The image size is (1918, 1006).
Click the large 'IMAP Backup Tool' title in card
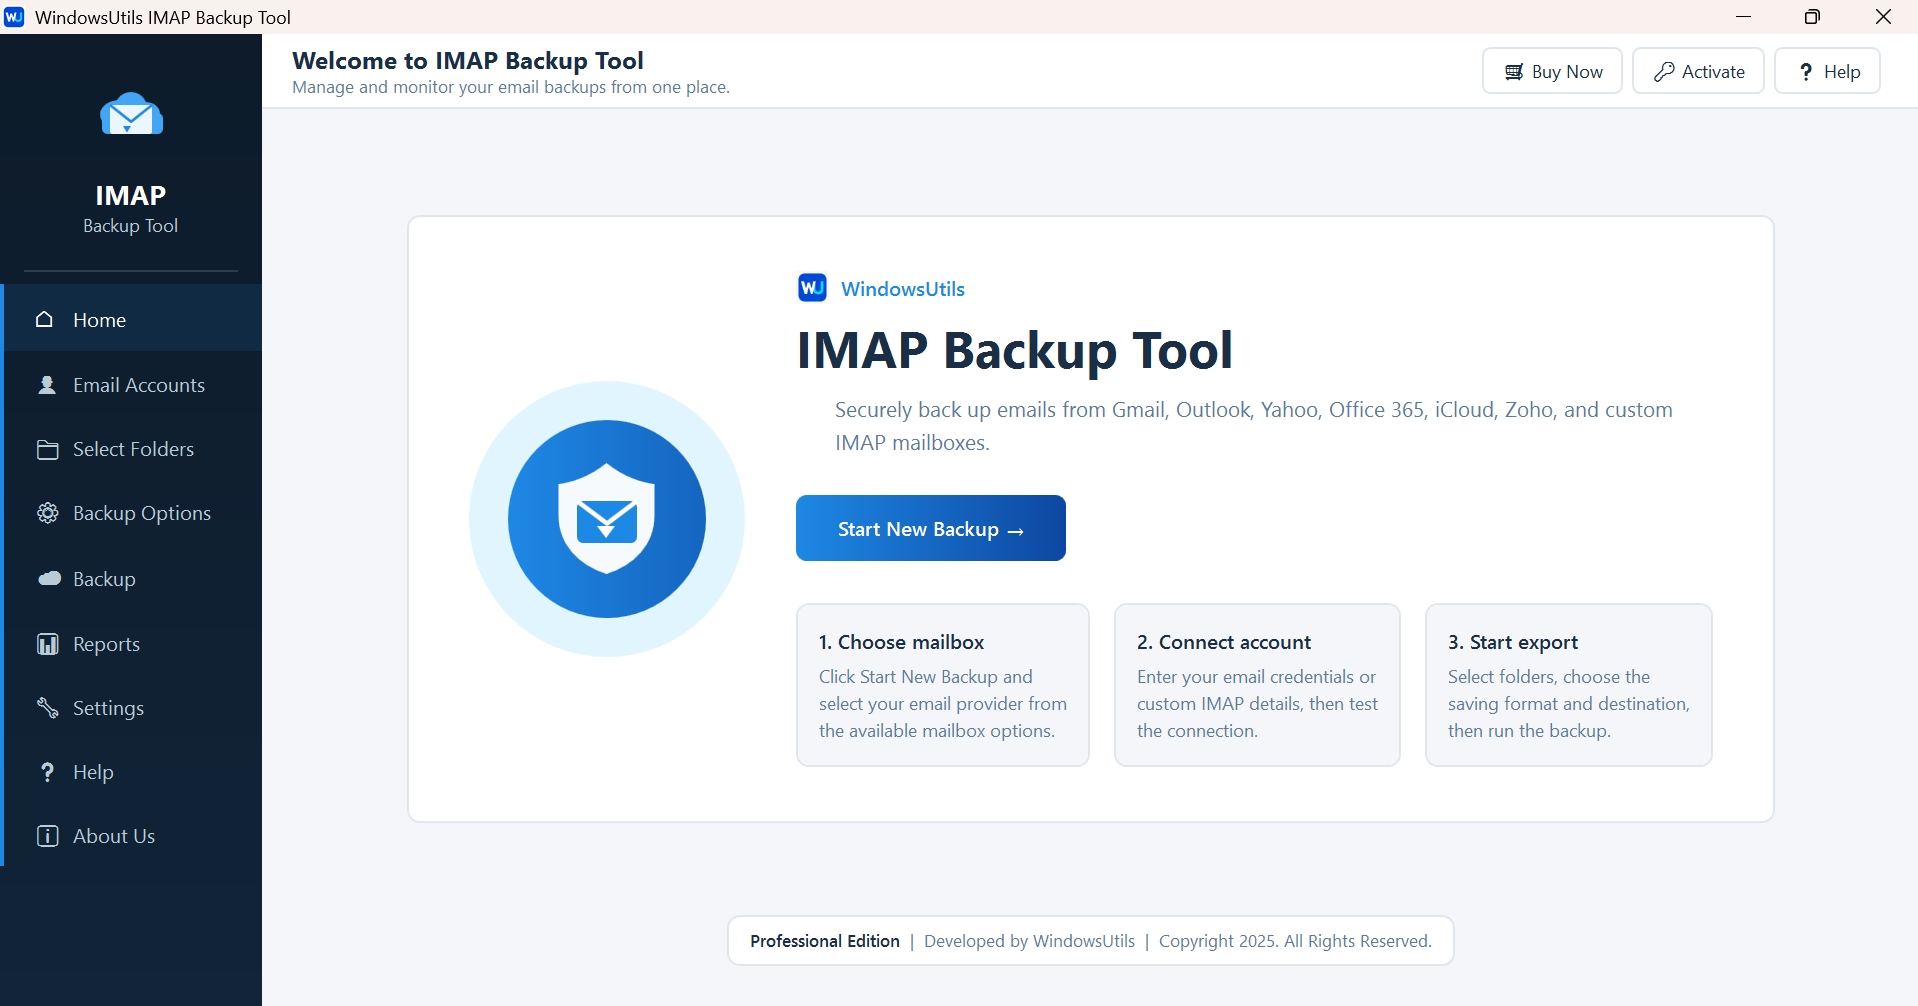click(x=1015, y=351)
